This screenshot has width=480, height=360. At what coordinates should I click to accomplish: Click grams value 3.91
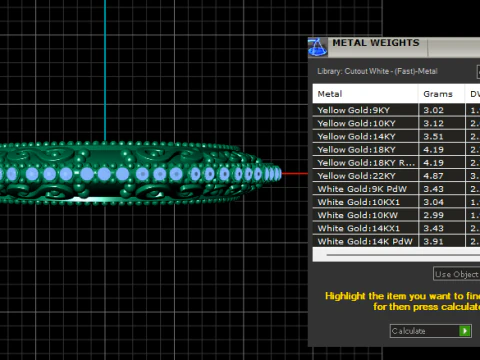(x=433, y=241)
